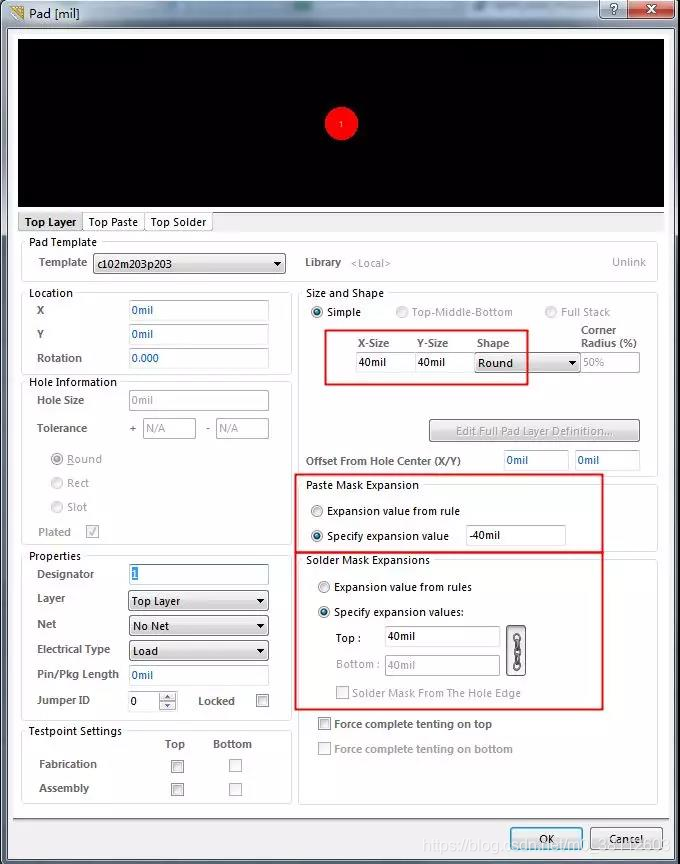680x864 pixels.
Task: Decrease Jumper ID with down arrow
Action: click(x=168, y=705)
